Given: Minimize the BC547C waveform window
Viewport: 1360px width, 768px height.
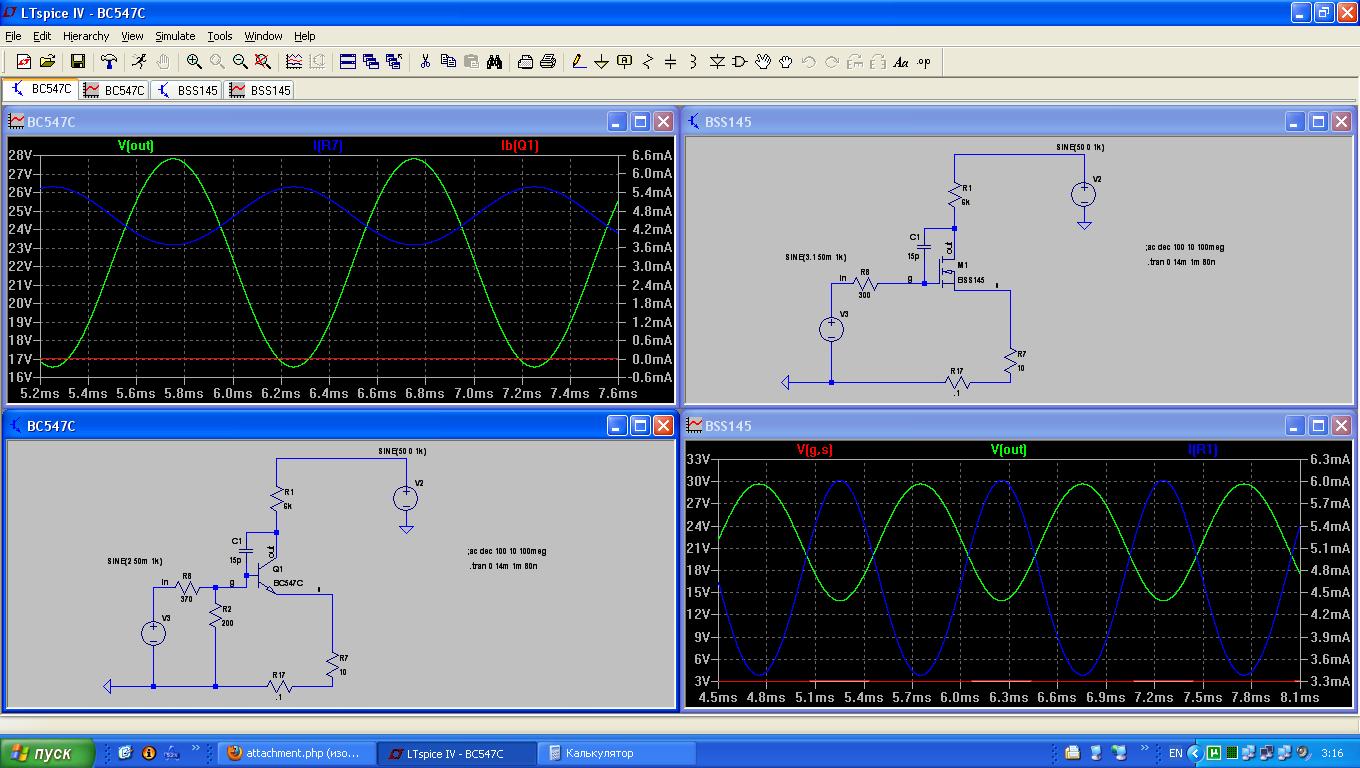Looking at the screenshot, I should click(616, 121).
